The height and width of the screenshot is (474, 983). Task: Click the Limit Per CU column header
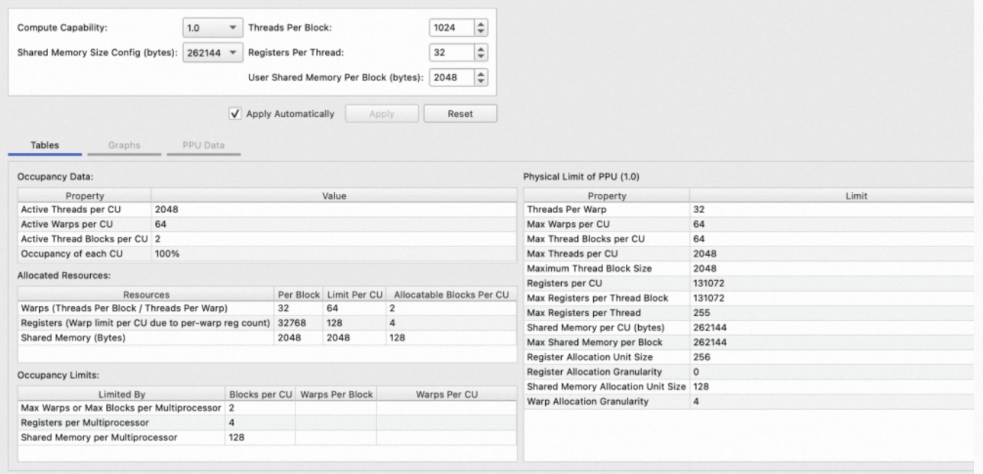354,294
